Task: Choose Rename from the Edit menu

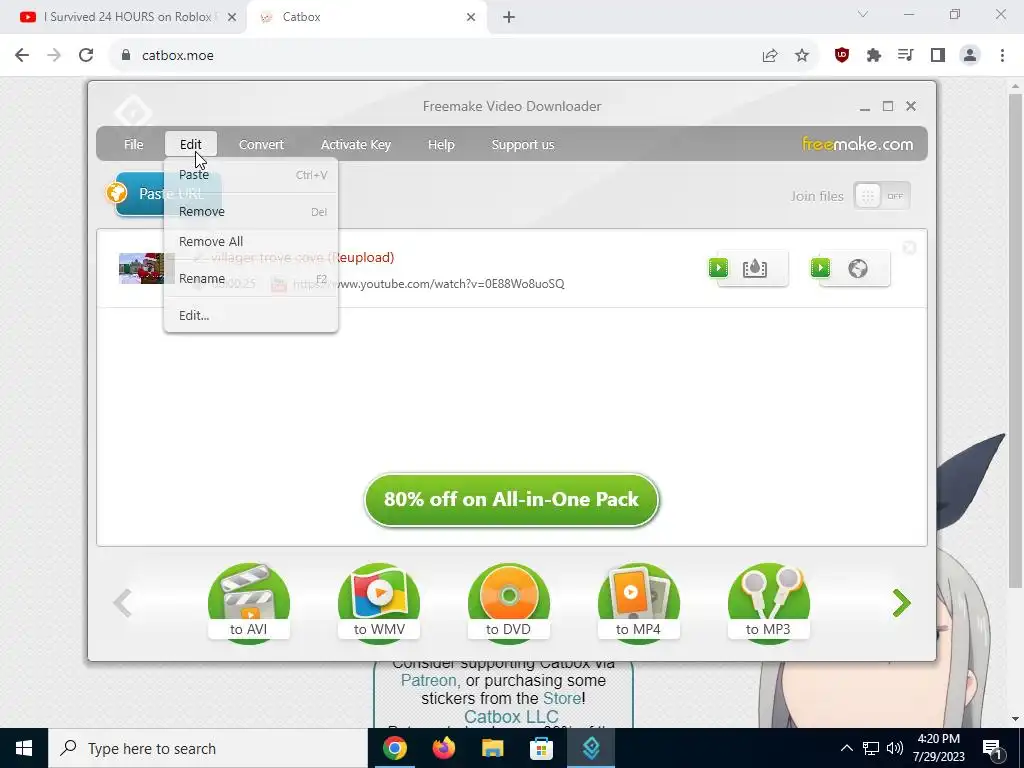Action: (x=251, y=279)
